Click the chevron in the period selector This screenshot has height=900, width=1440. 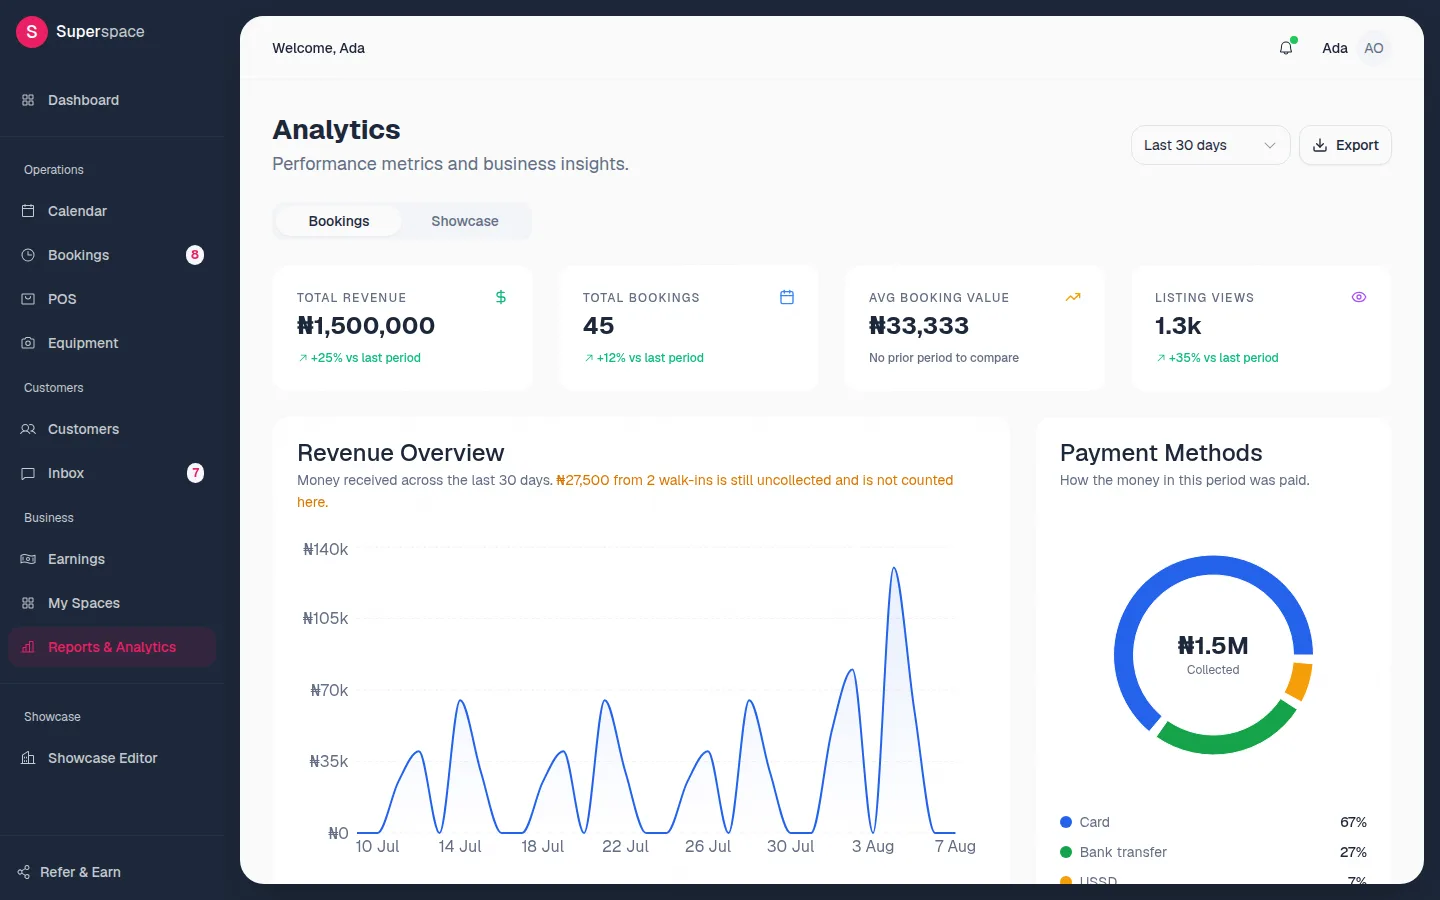pyautogui.click(x=1270, y=145)
